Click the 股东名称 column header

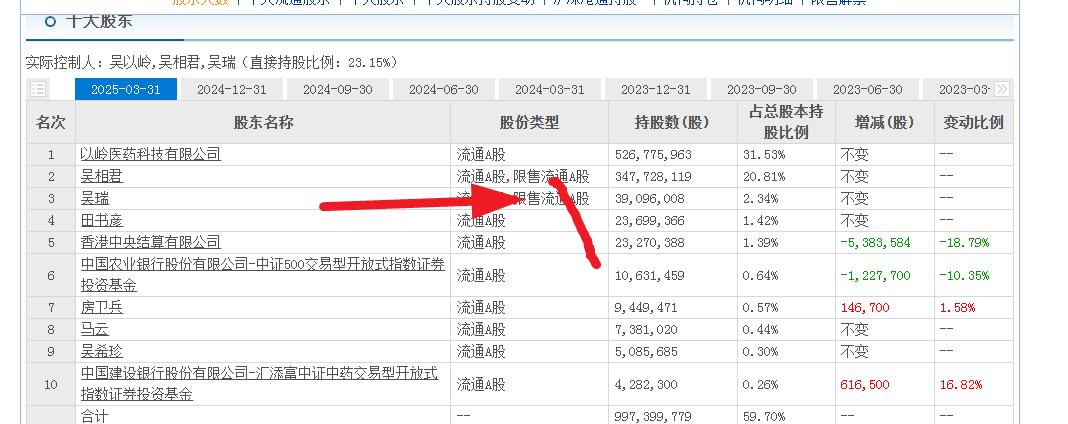pyautogui.click(x=264, y=123)
